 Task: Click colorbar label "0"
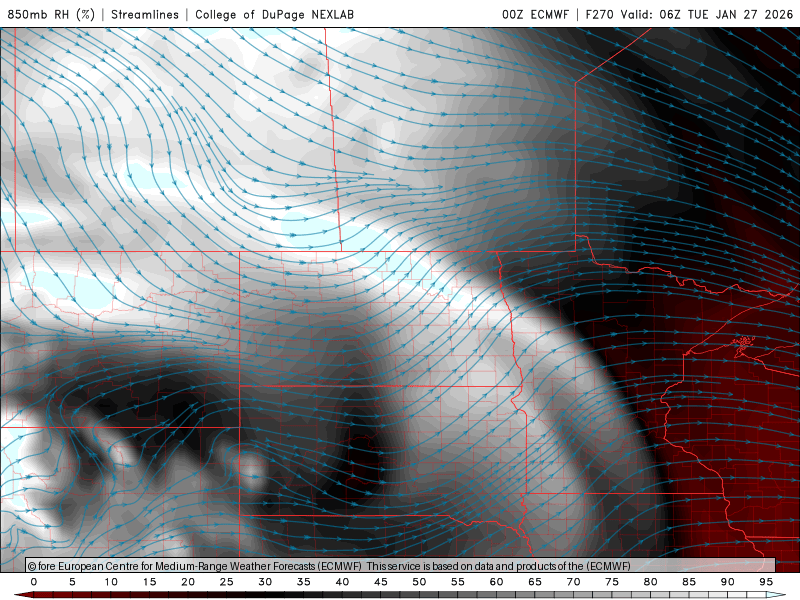(34, 582)
